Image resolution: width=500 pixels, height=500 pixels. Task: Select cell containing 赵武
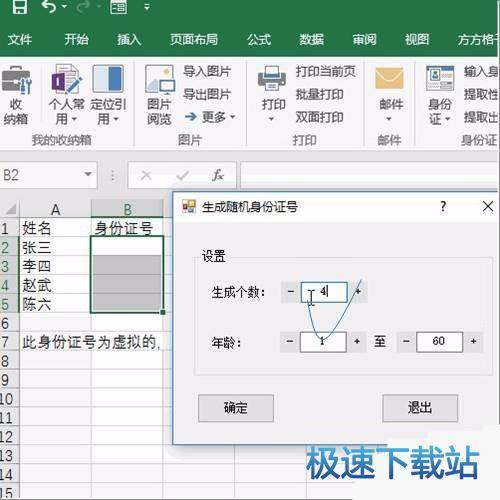pyautogui.click(x=55, y=285)
